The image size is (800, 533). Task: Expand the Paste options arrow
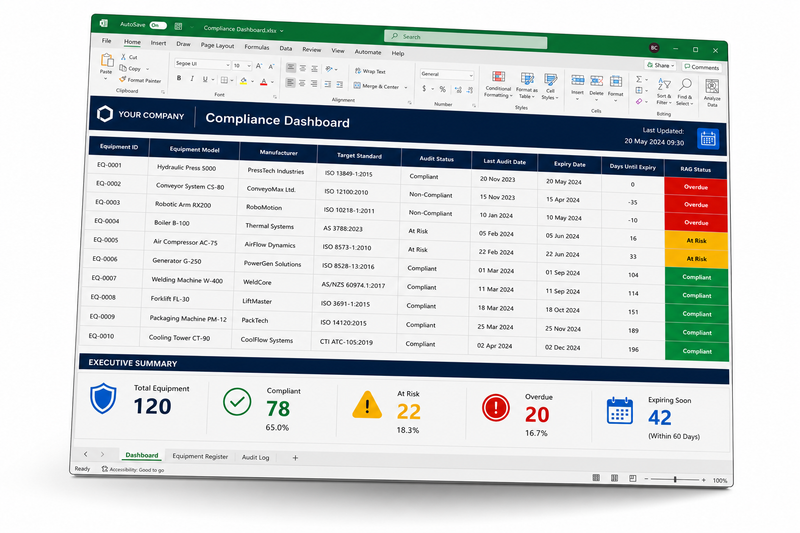pos(106,78)
